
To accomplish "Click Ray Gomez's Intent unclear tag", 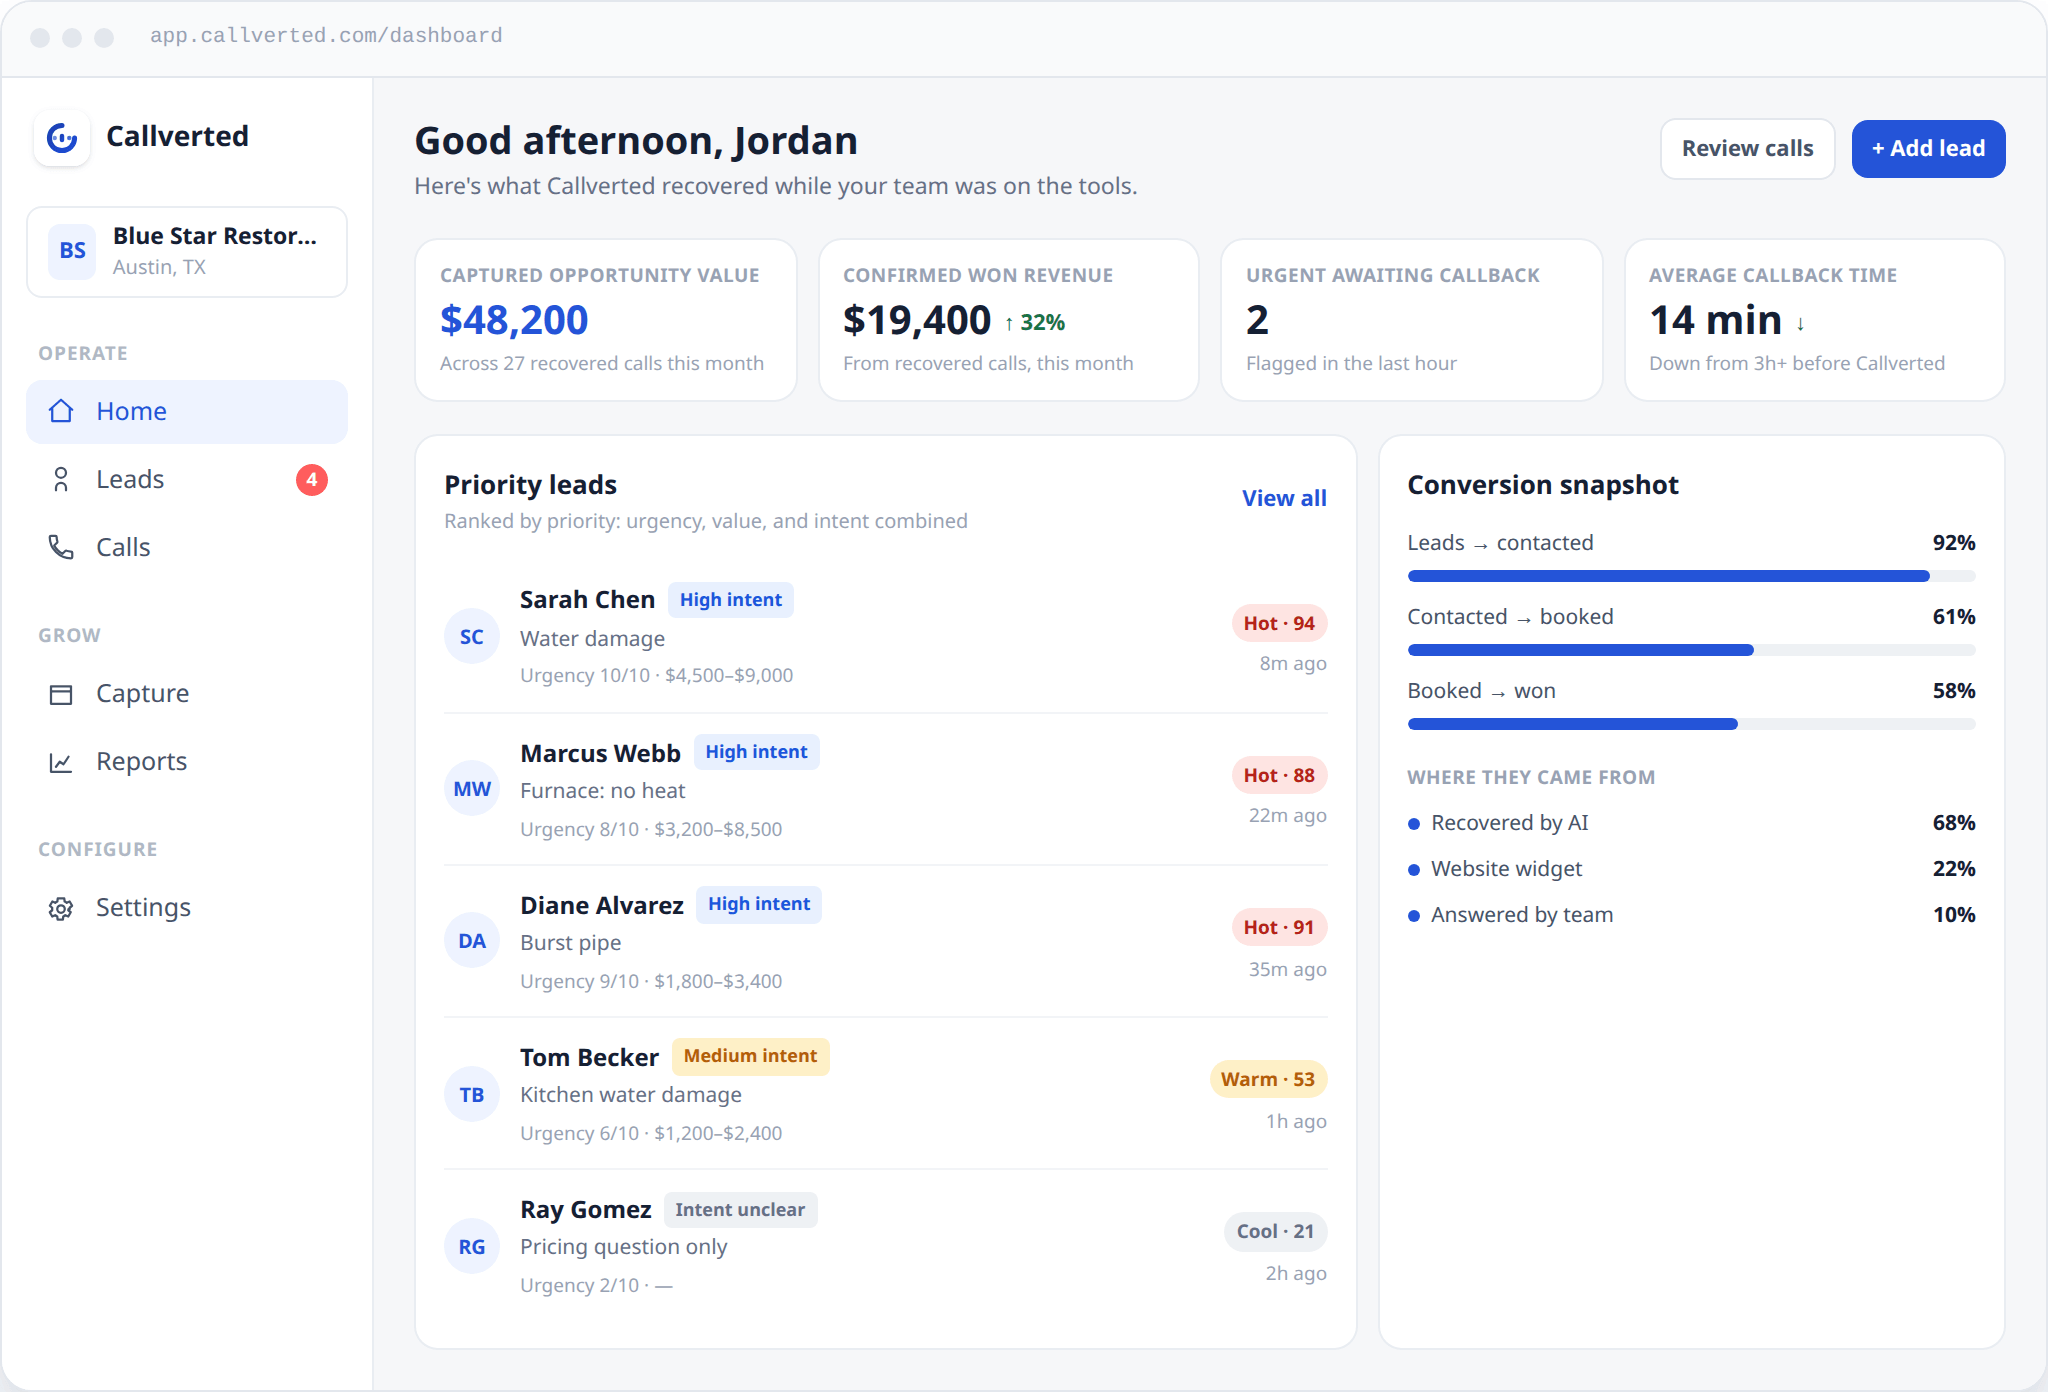I will 740,1210.
